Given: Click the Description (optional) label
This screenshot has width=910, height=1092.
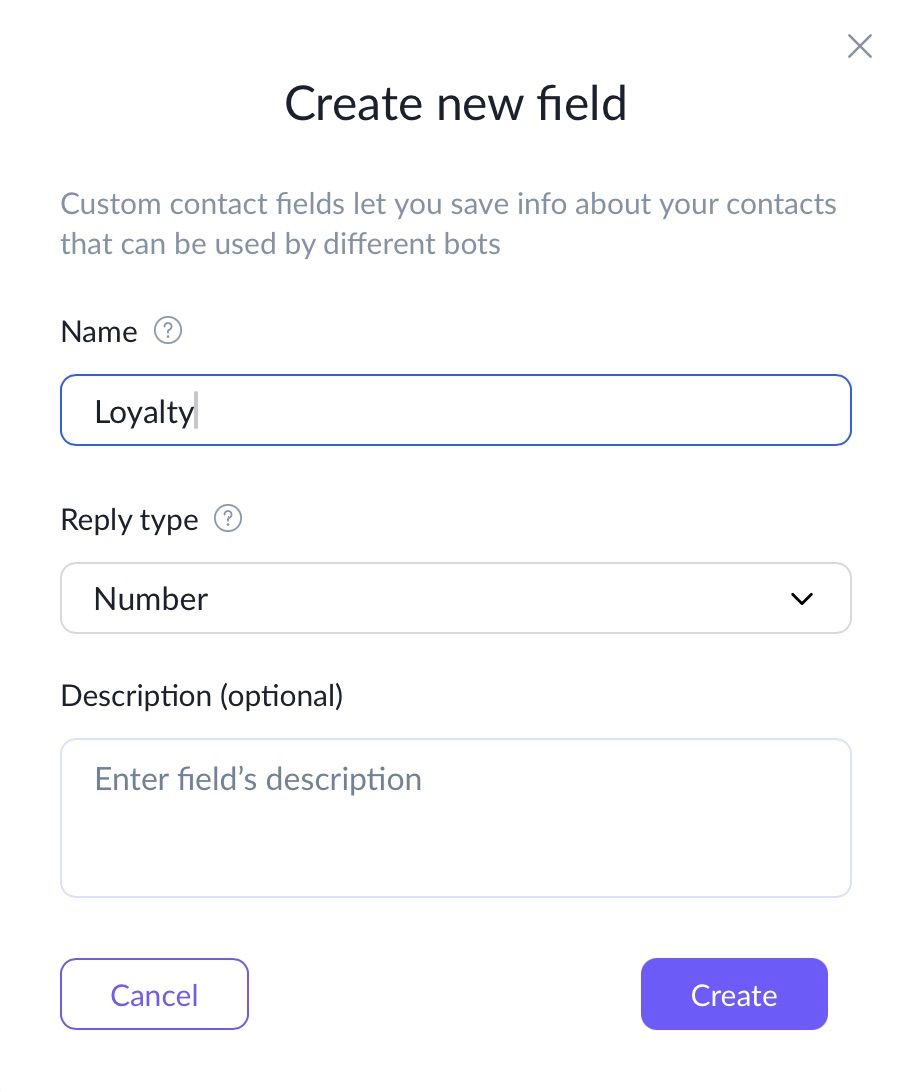Looking at the screenshot, I should (x=202, y=695).
